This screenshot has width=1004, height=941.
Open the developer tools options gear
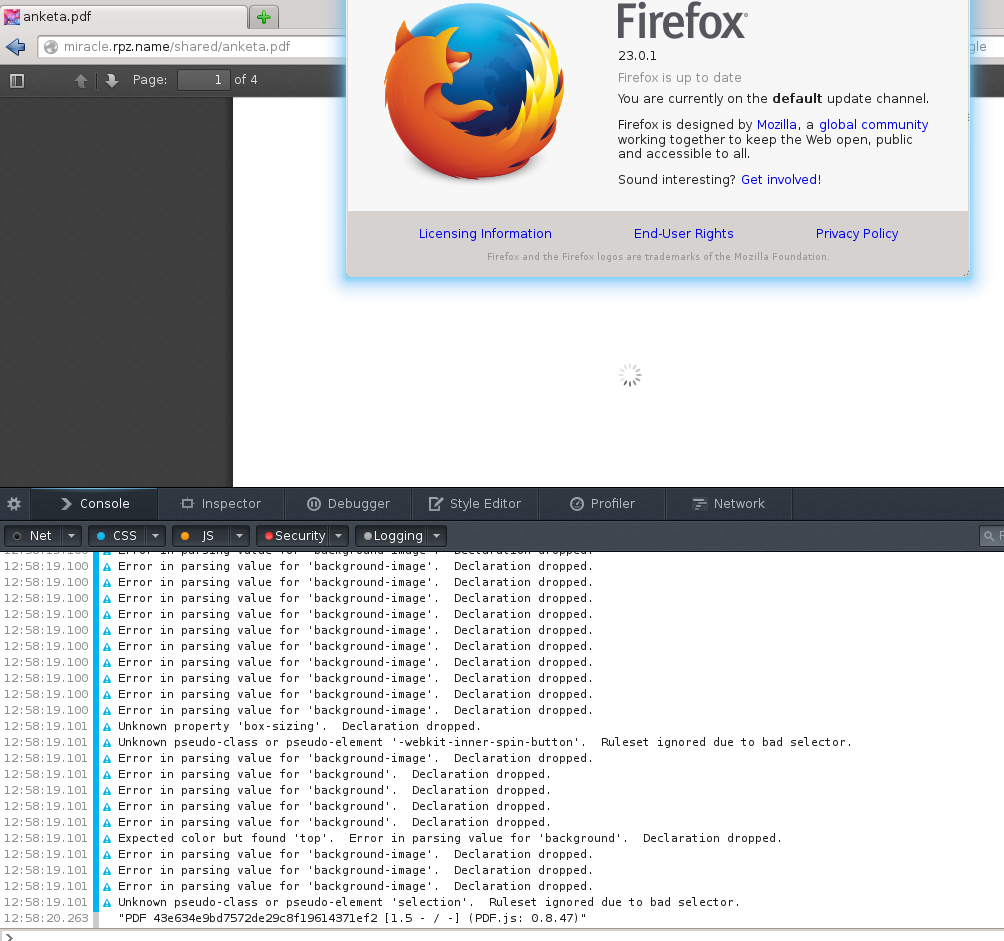pyautogui.click(x=14, y=504)
